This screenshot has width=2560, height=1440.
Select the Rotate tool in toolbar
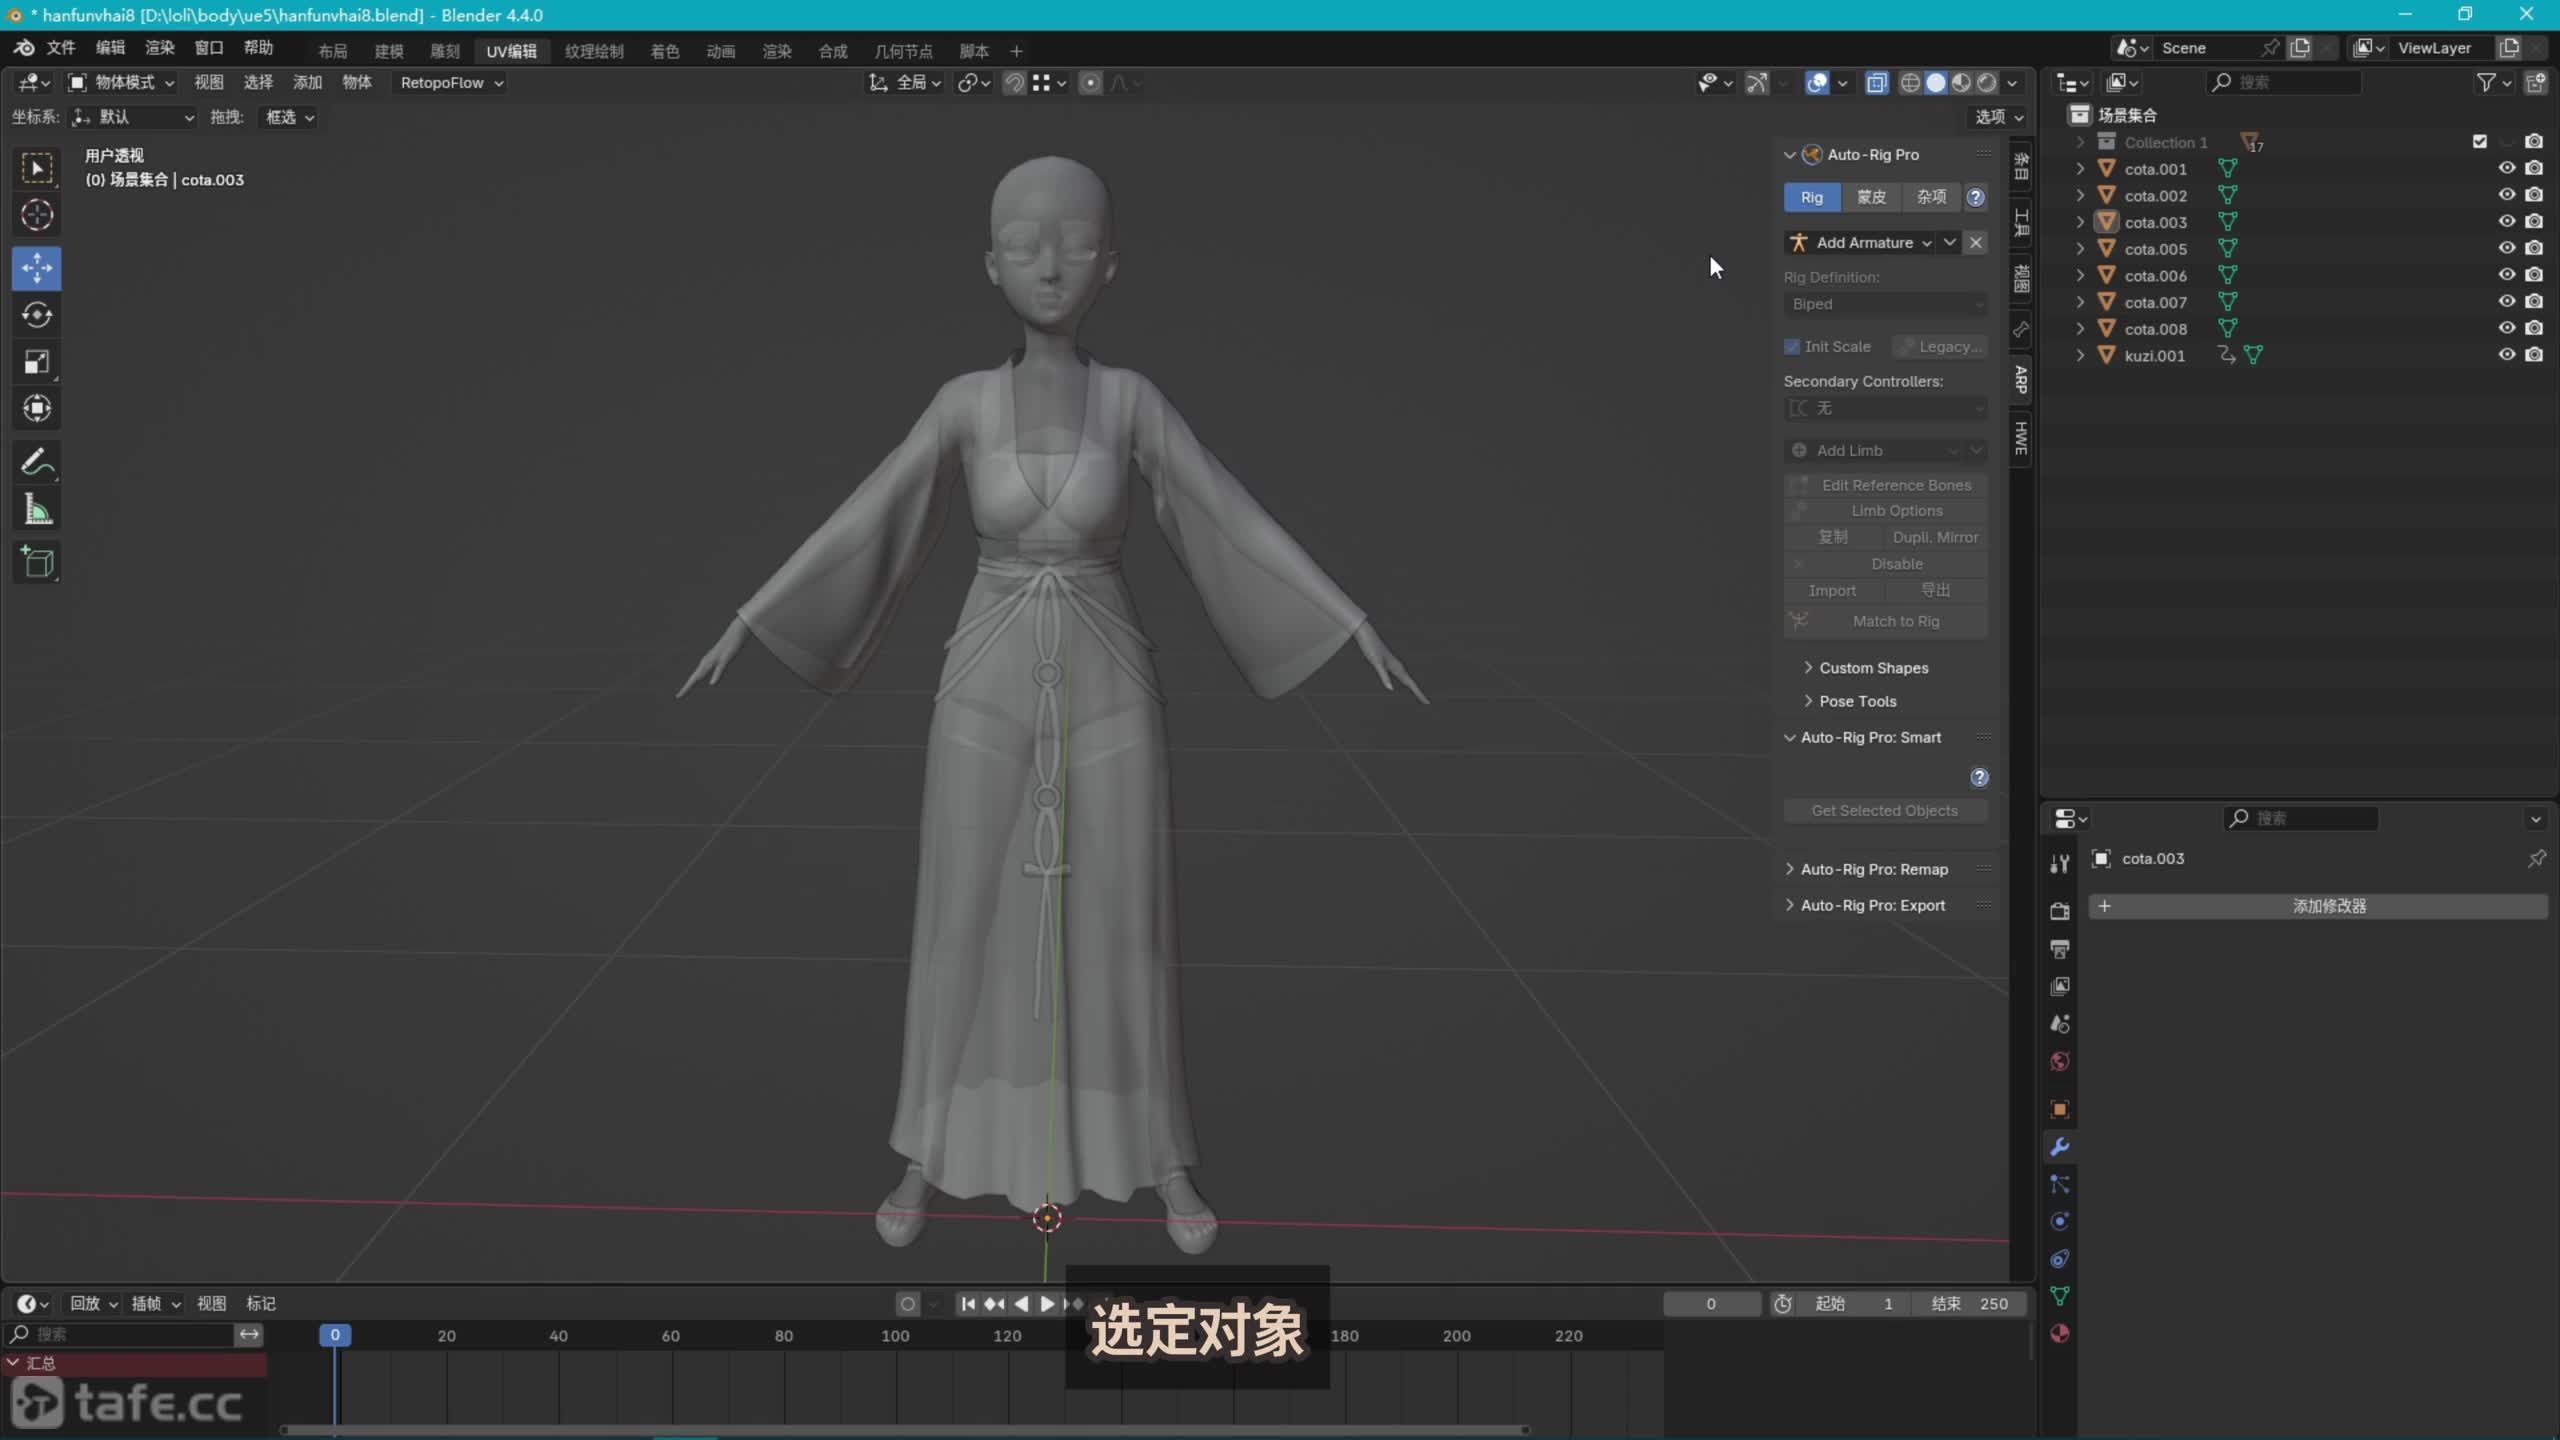point(37,315)
